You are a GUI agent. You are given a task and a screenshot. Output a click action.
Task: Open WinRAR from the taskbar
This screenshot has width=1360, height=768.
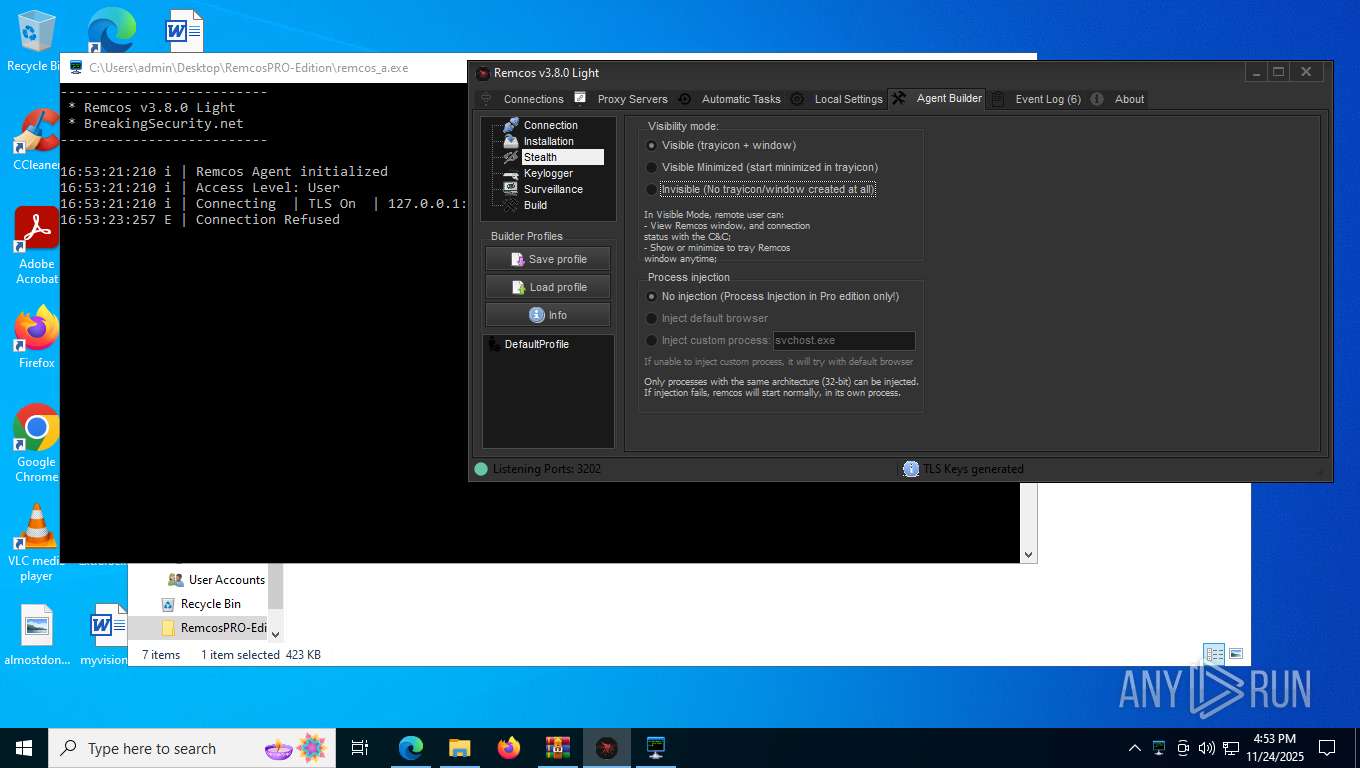point(557,748)
